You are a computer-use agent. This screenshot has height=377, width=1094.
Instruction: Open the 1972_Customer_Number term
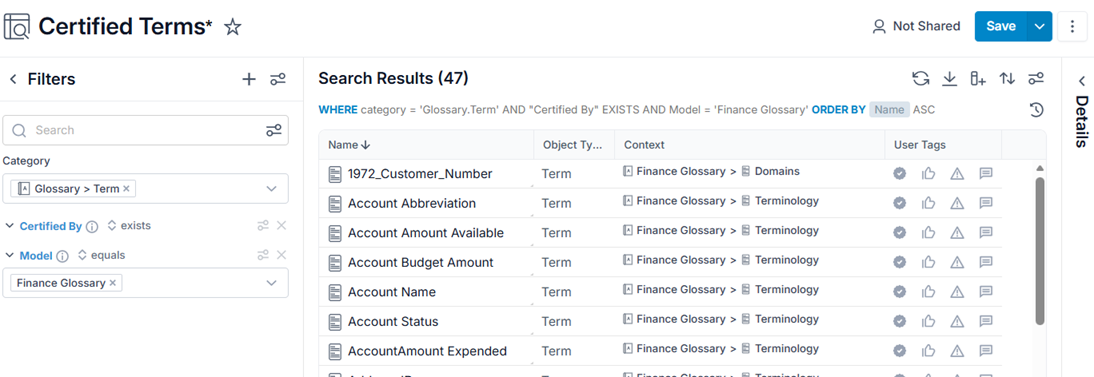point(420,174)
